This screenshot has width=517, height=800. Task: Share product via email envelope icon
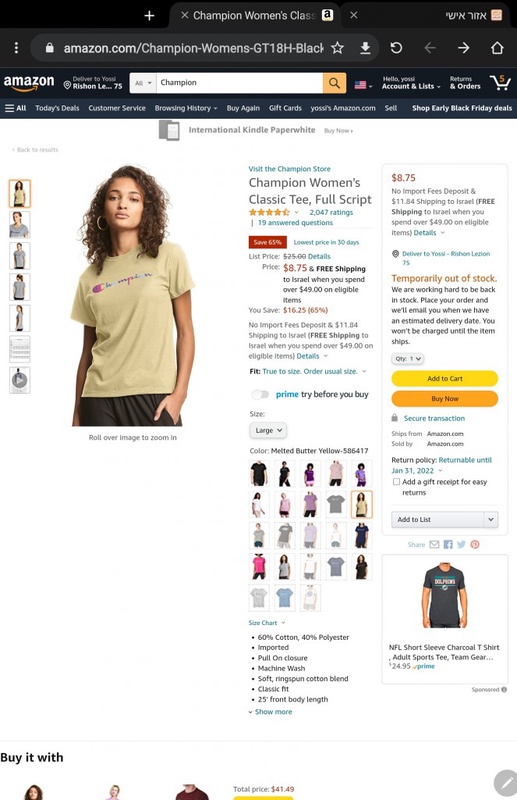[x=434, y=544]
